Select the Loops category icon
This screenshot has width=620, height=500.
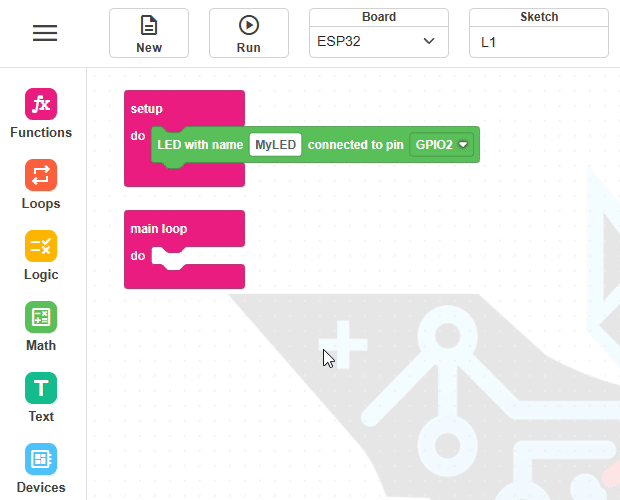pos(41,175)
